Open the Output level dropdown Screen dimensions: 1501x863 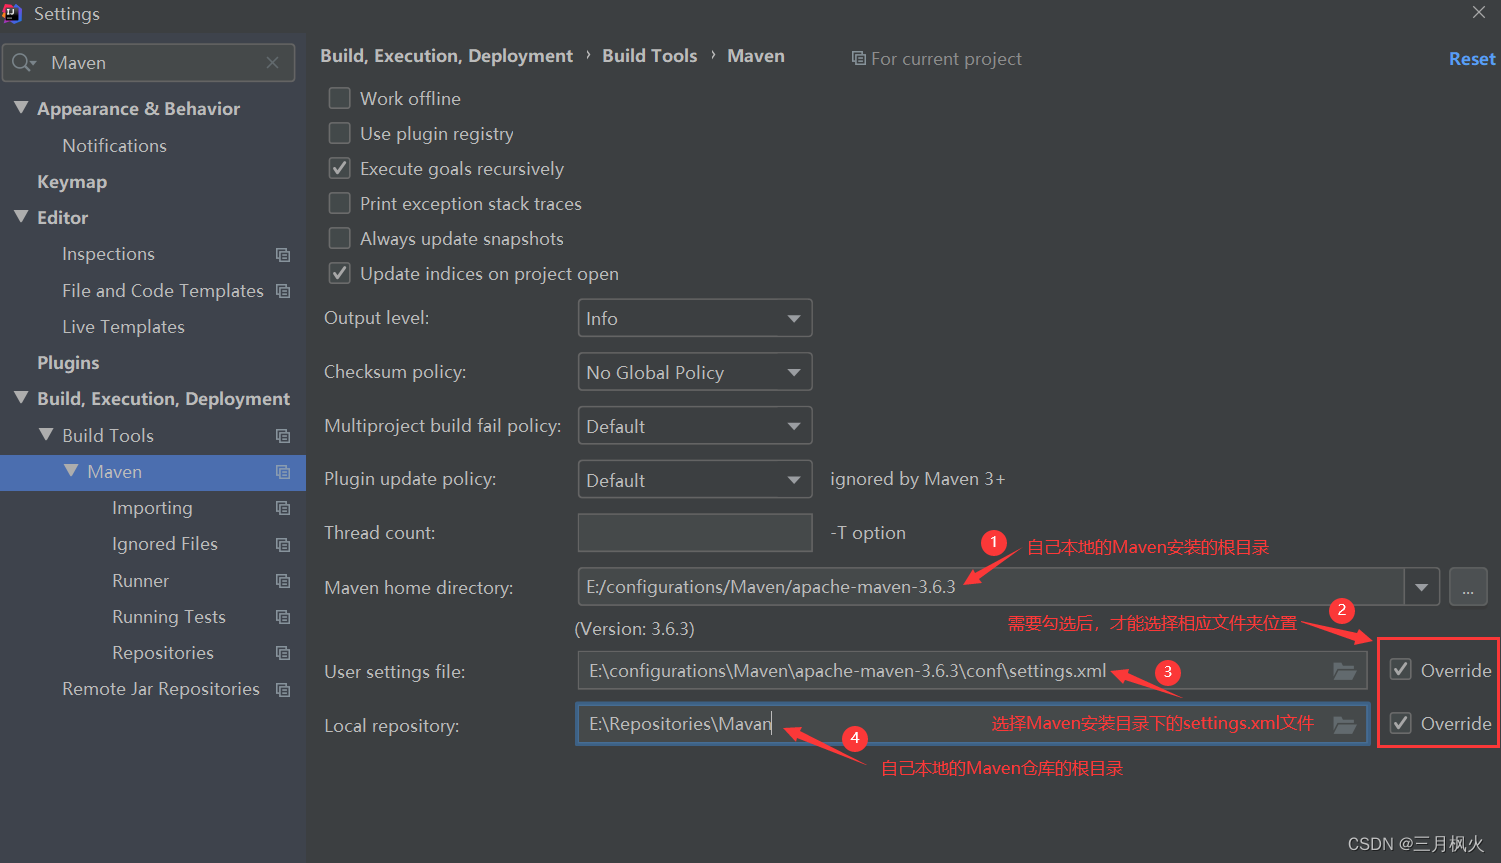coord(695,318)
